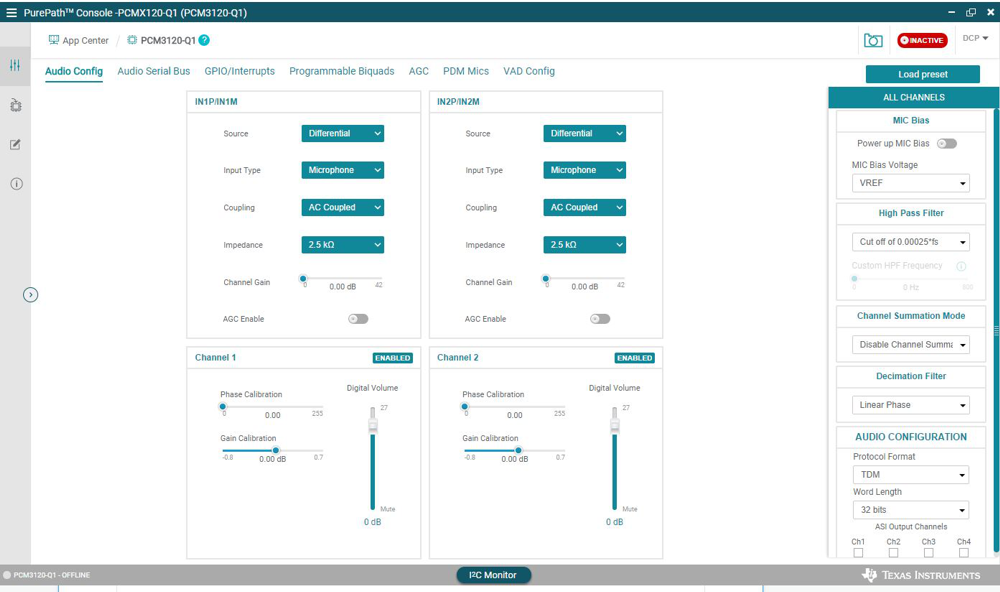Open the IN1P/IN1M Source dropdown
1000x592 pixels.
coord(342,133)
